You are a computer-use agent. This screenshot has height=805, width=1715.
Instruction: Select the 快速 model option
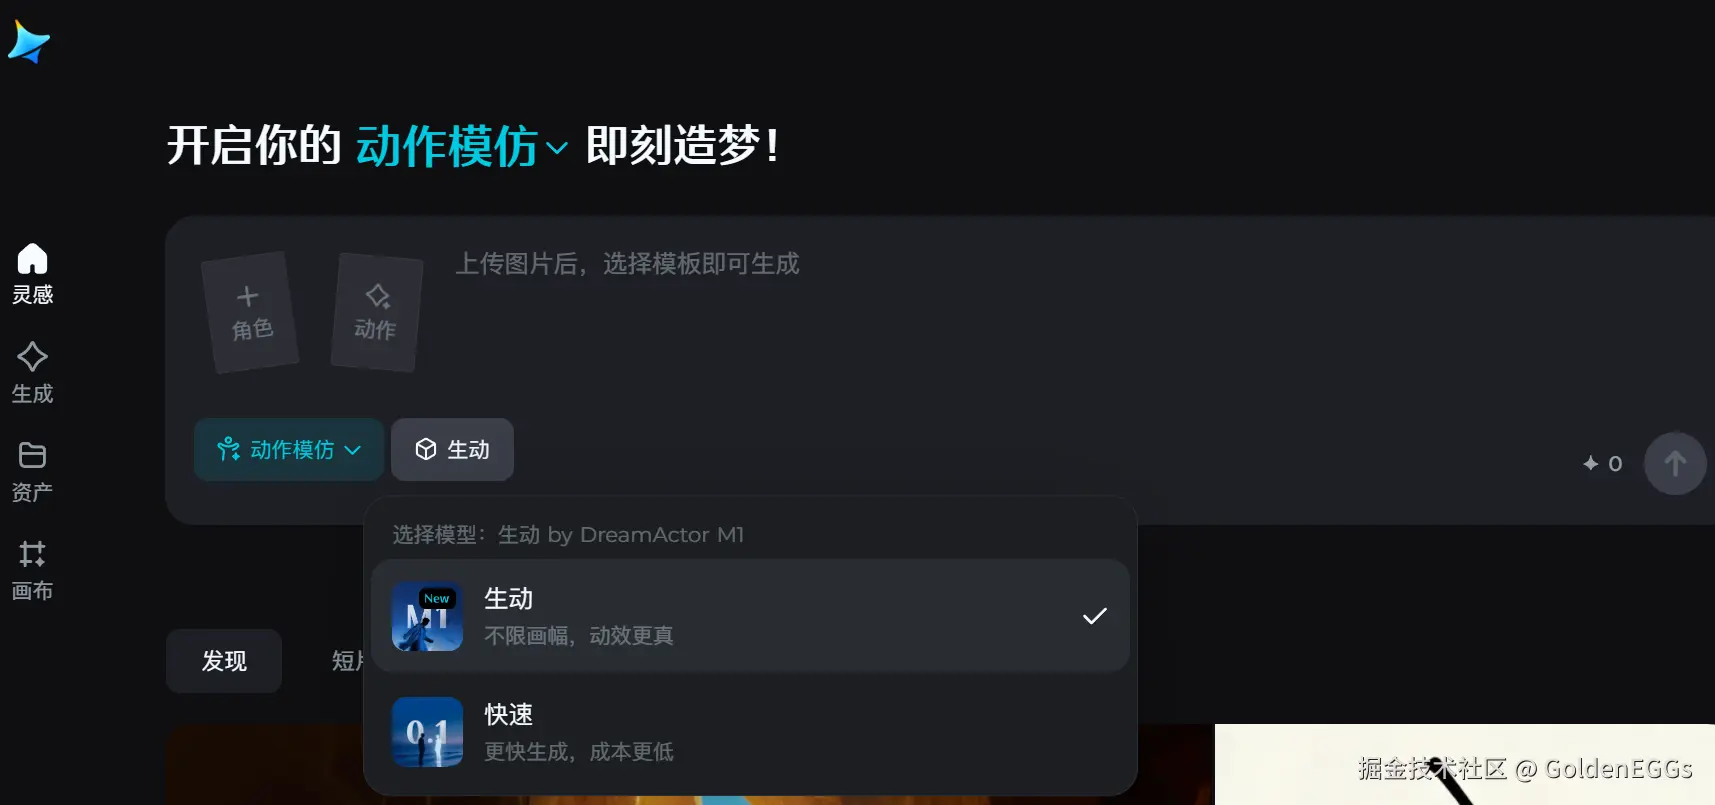click(750, 732)
